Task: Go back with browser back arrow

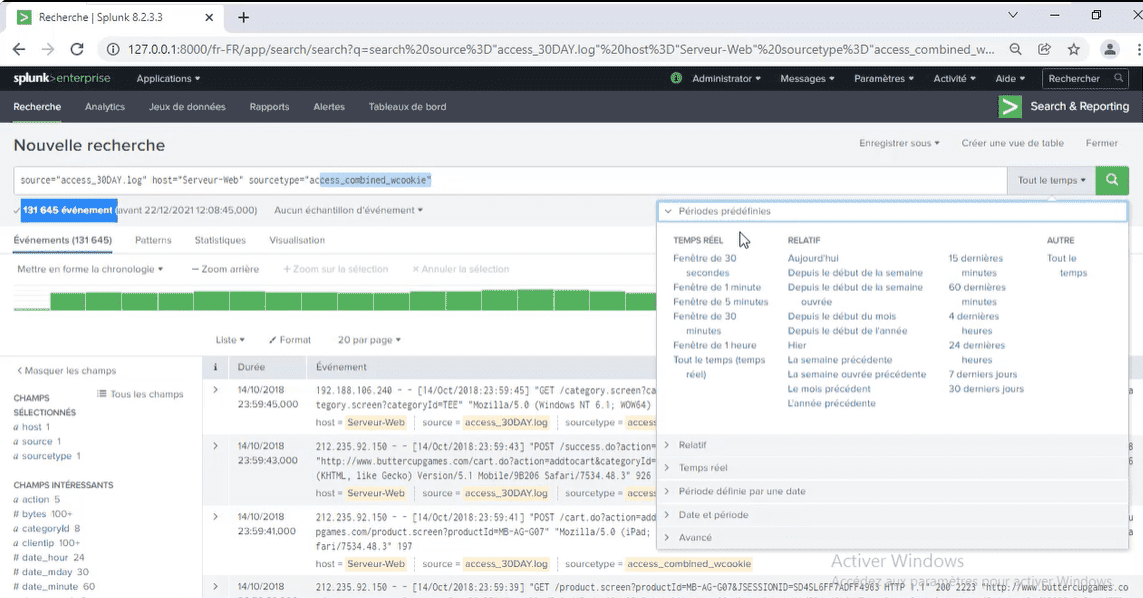Action: 19,49
